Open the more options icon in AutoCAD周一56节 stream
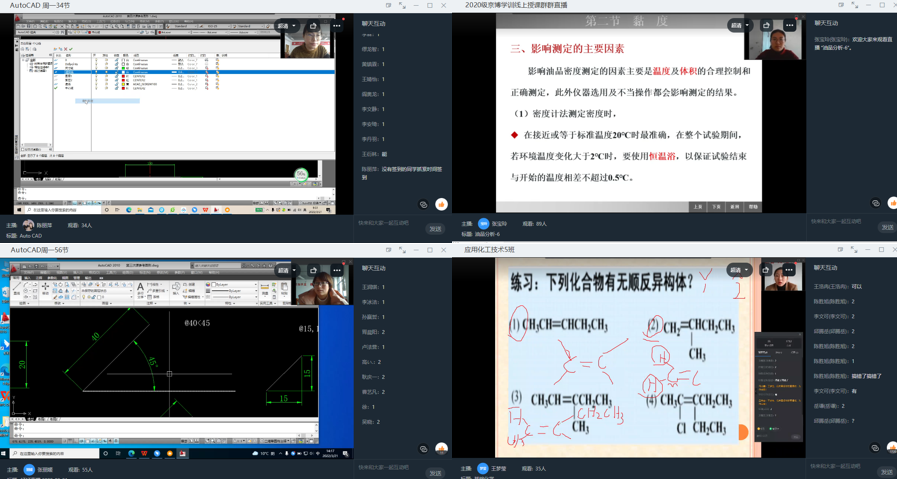Image resolution: width=897 pixels, height=479 pixels. point(337,270)
